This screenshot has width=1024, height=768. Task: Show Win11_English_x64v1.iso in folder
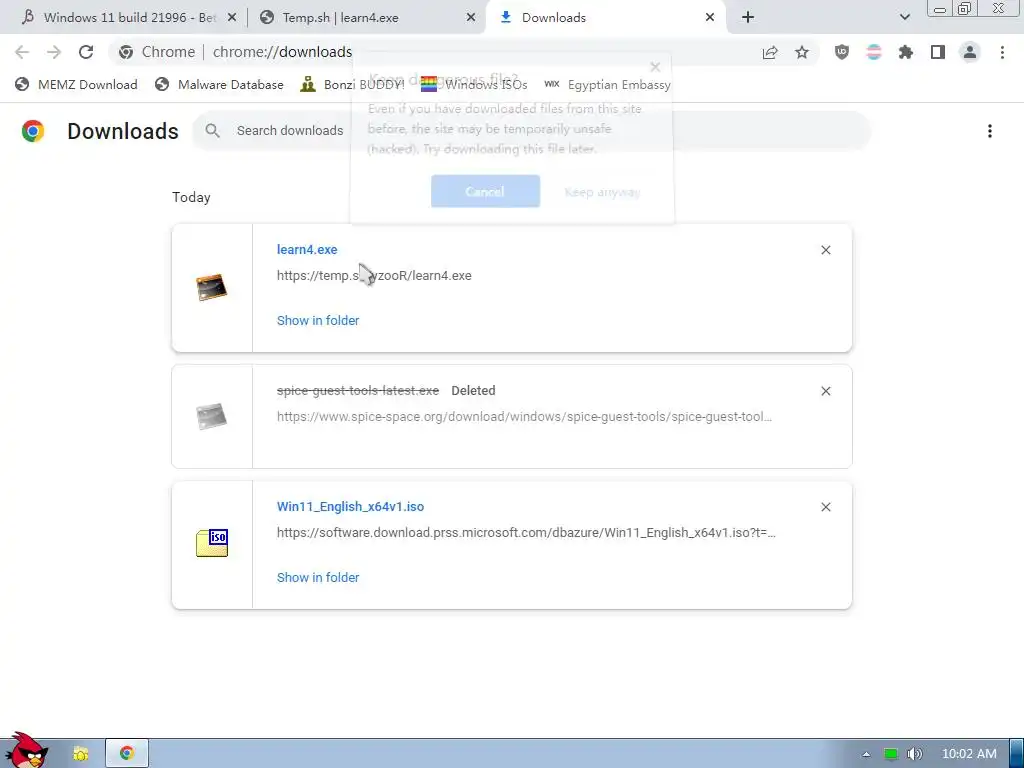point(318,578)
